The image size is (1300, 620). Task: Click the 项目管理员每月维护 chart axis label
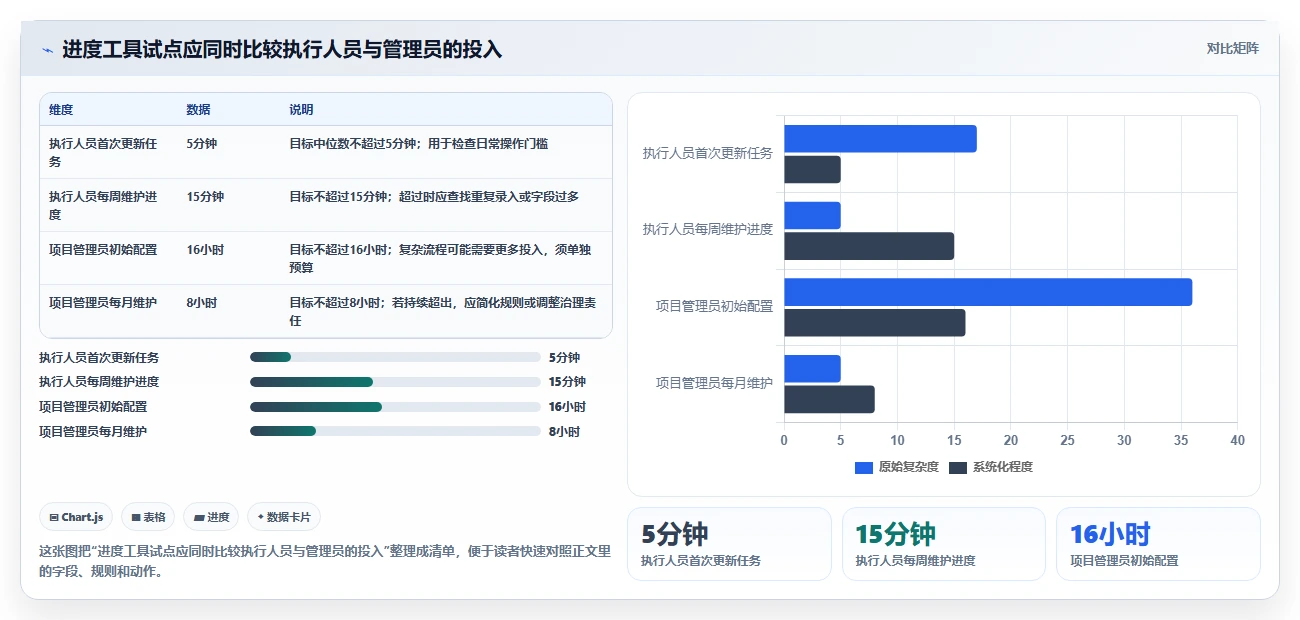[715, 383]
